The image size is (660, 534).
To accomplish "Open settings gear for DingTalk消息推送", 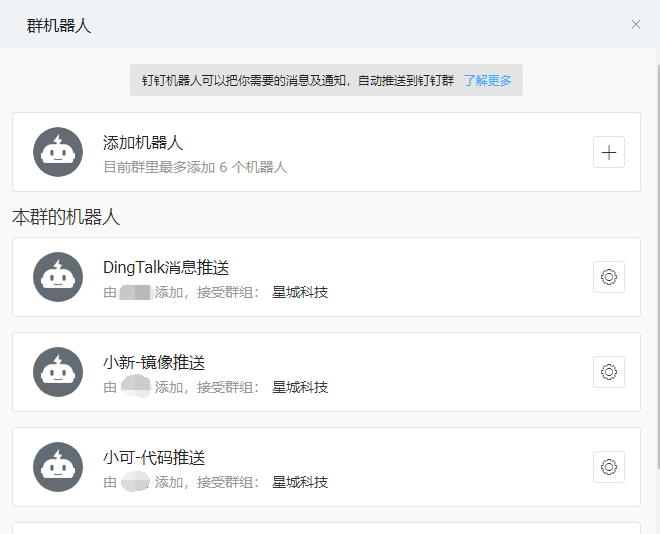I will click(609, 277).
